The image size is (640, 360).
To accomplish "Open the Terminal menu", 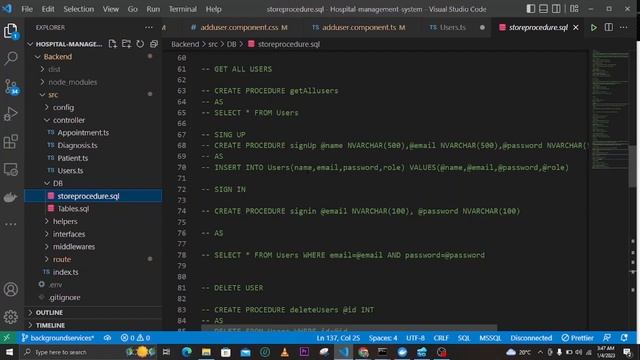I will (x=182, y=9).
